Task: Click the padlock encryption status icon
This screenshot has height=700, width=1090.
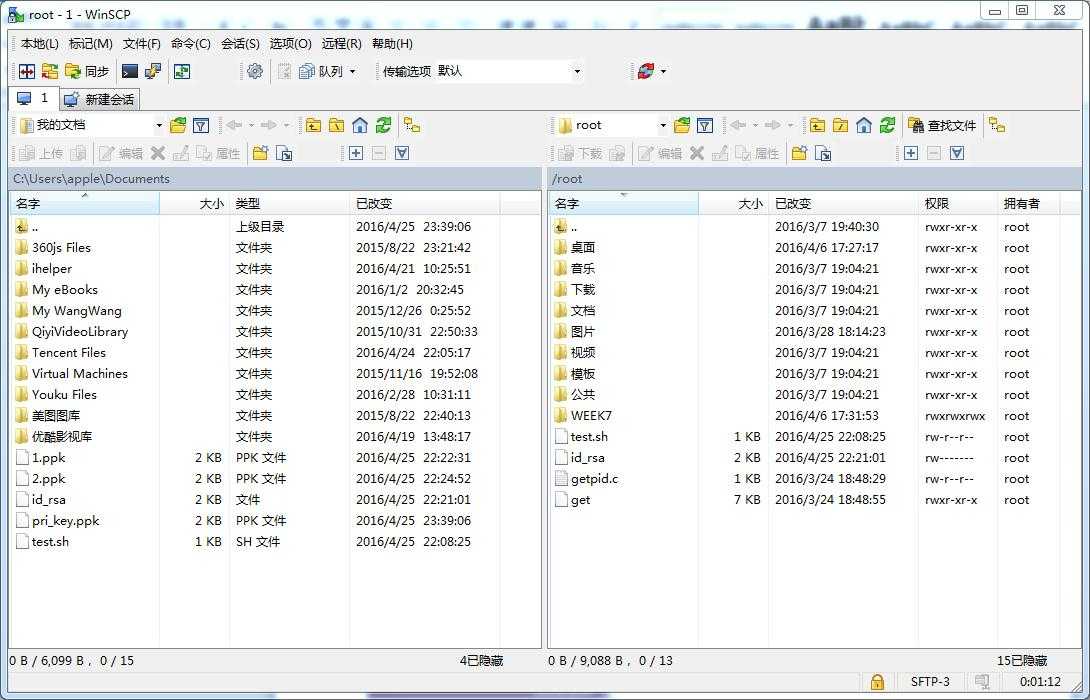Action: coord(877,681)
